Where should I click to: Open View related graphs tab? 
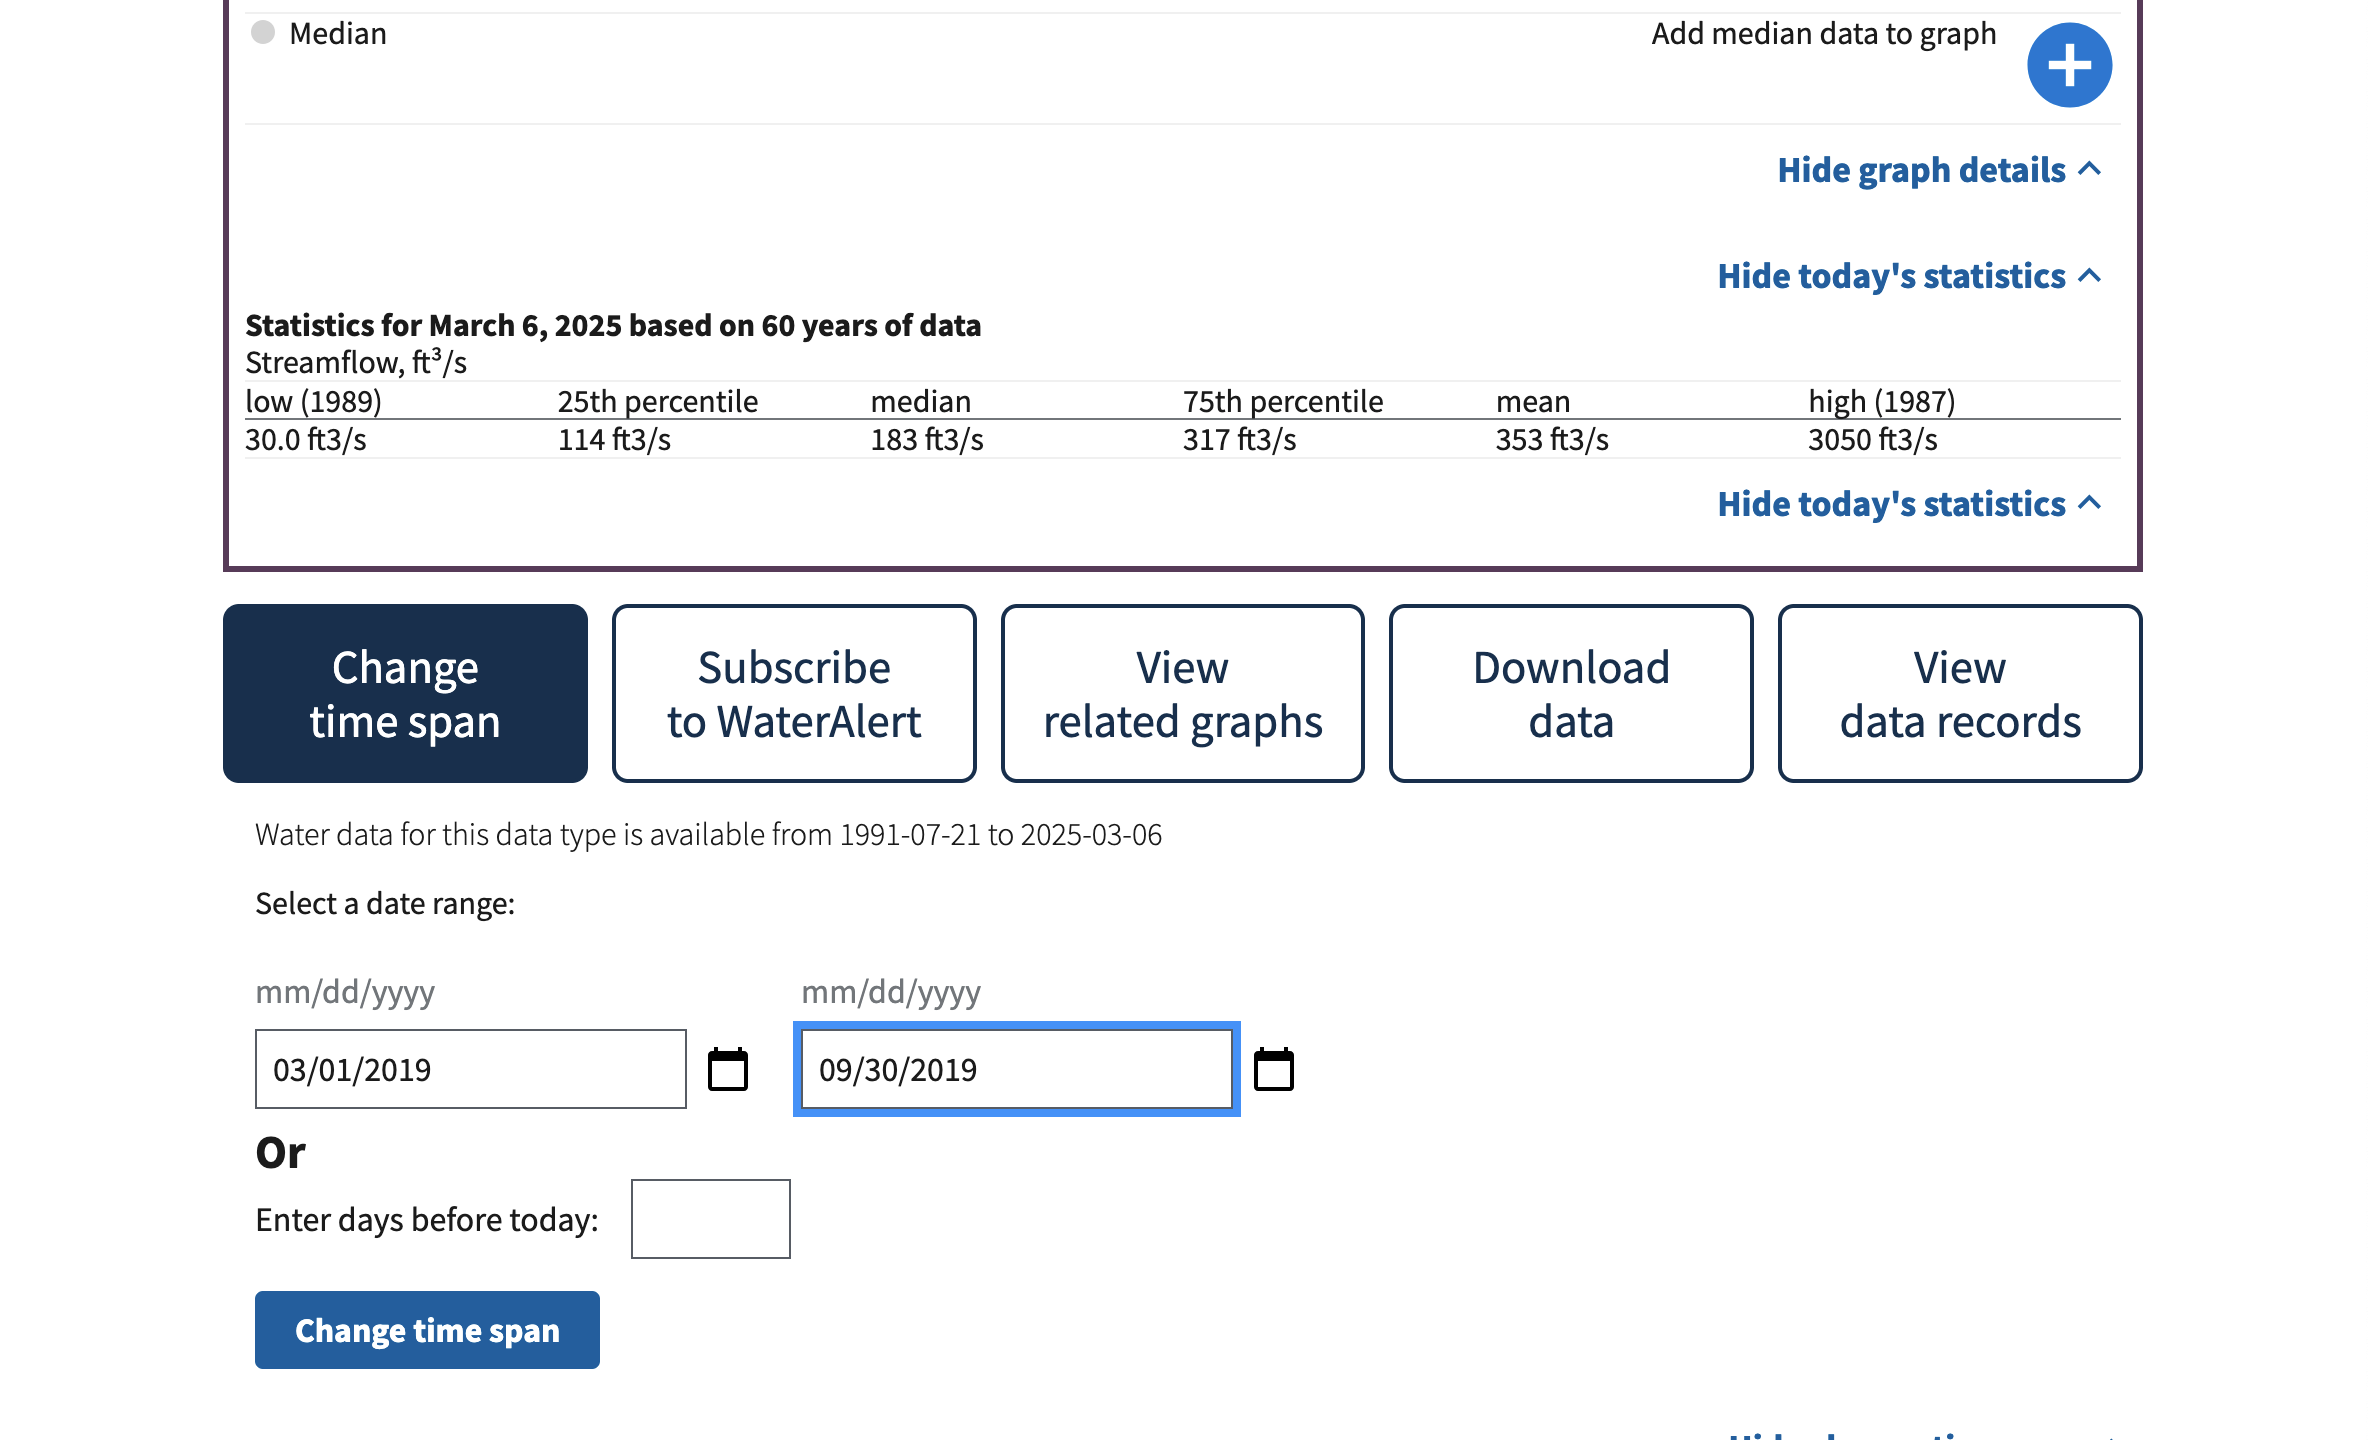tap(1183, 693)
